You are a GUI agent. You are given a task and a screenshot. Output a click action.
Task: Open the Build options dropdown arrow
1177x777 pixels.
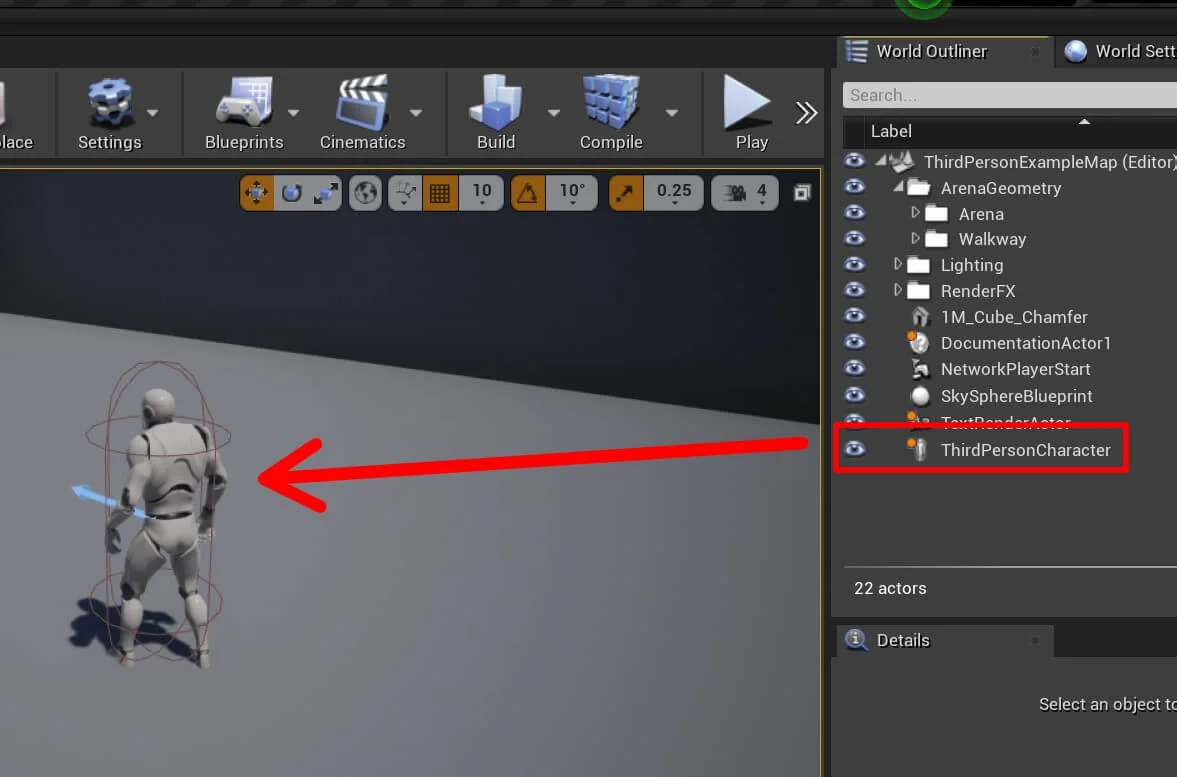pos(553,113)
